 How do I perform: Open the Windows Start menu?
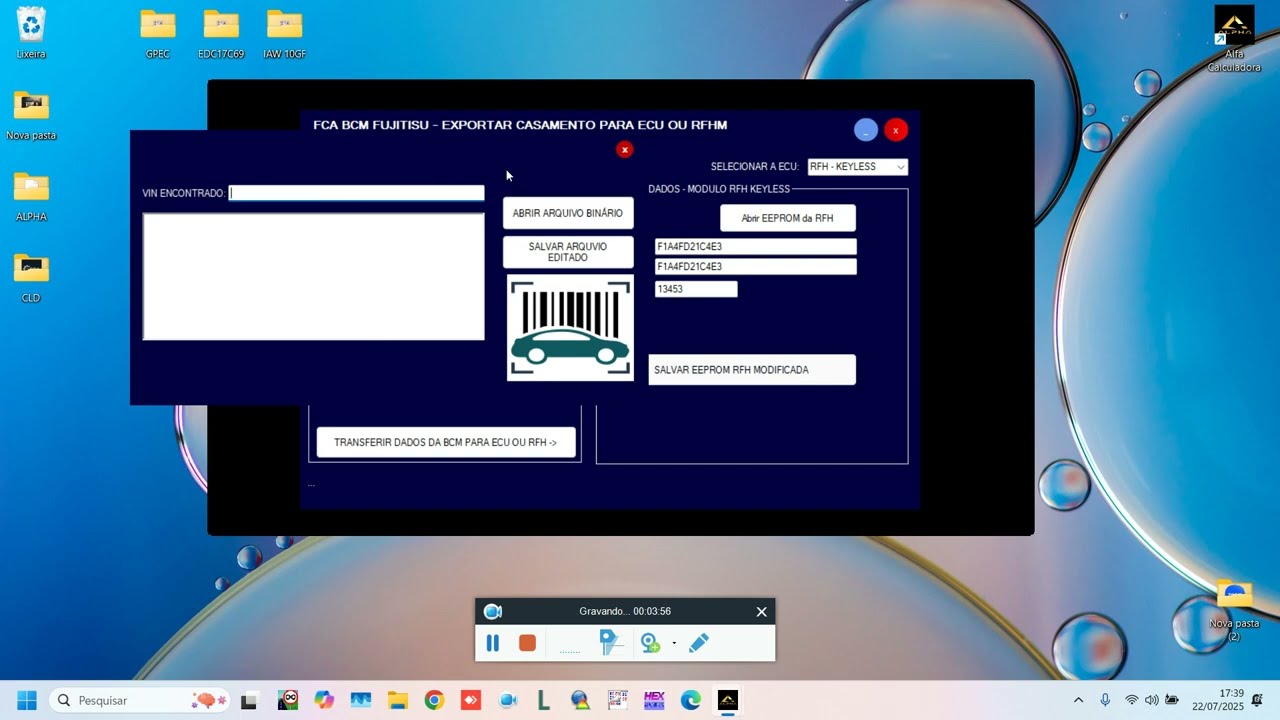point(27,700)
